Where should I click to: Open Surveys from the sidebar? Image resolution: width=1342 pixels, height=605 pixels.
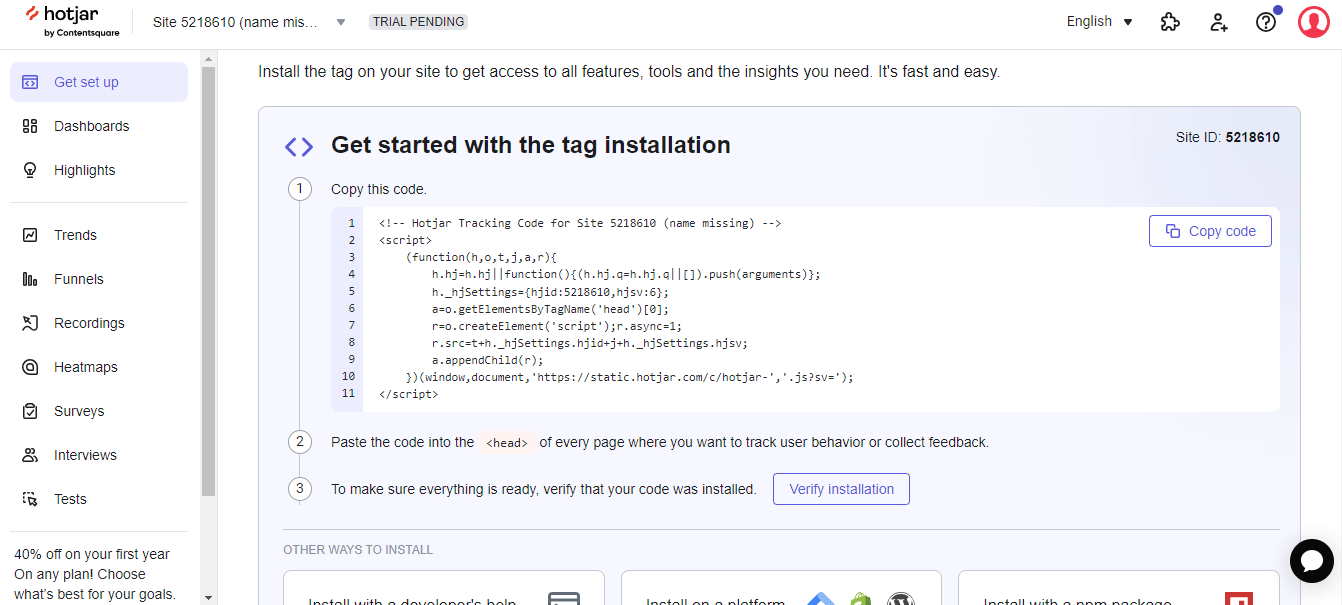click(x=79, y=411)
